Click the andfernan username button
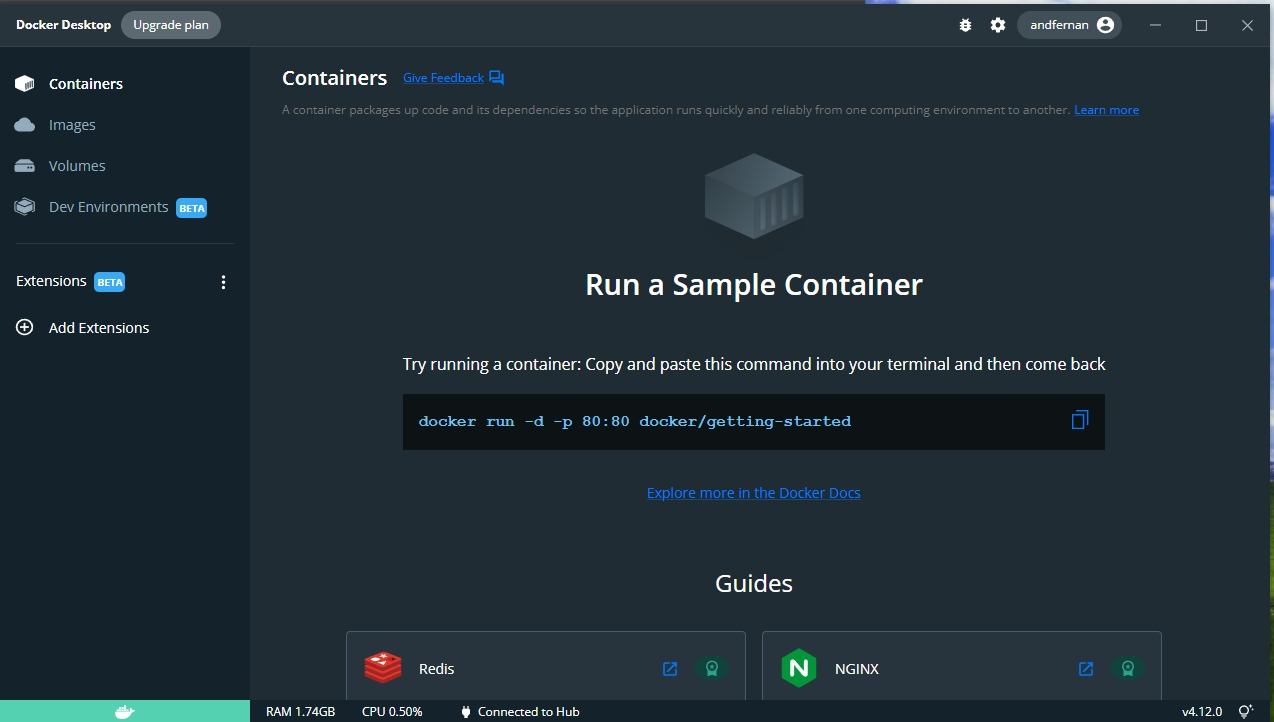1274x722 pixels. (1069, 25)
